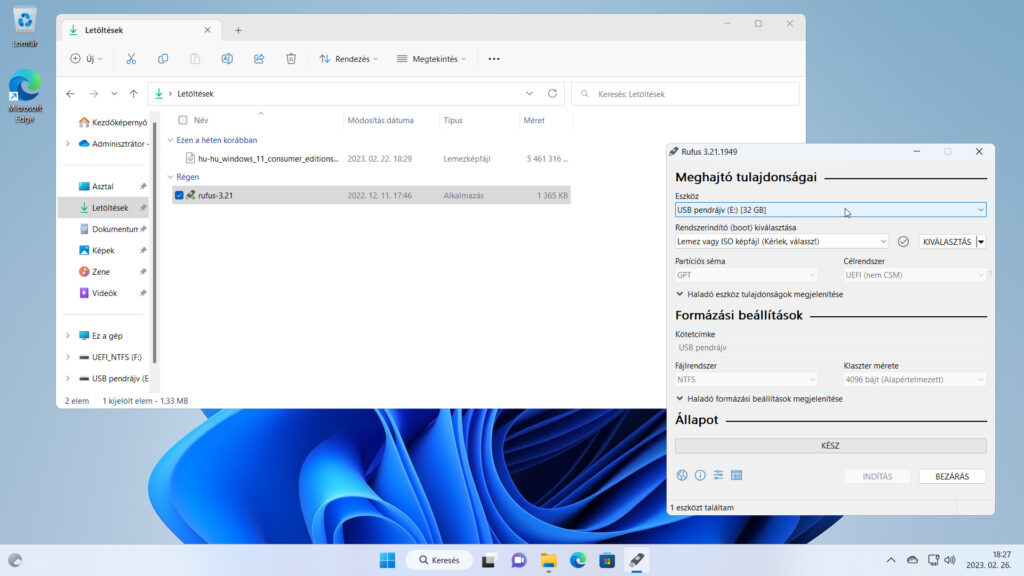This screenshot has width=1024, height=576.
Task: Open Rufus log icon
Action: [737, 475]
